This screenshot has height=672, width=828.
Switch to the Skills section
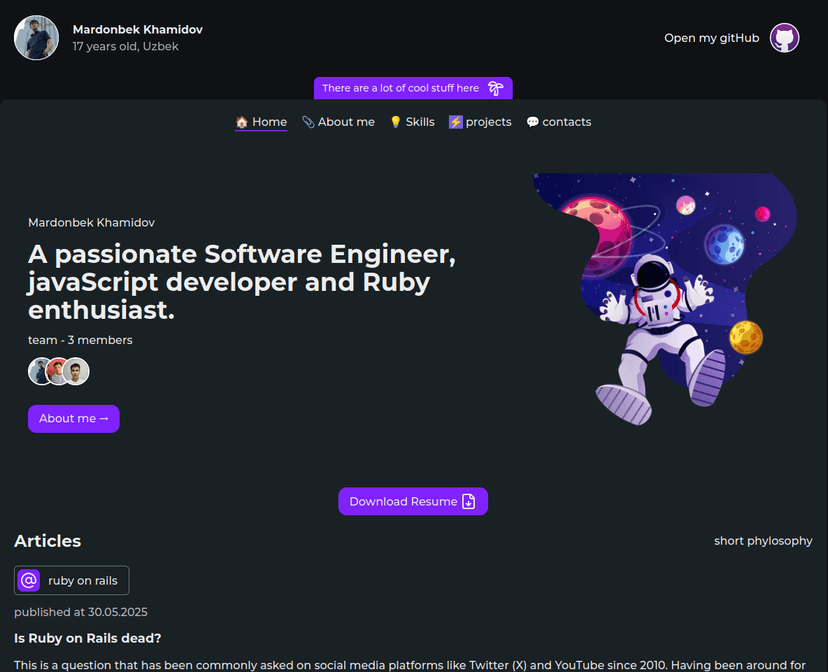(x=419, y=121)
